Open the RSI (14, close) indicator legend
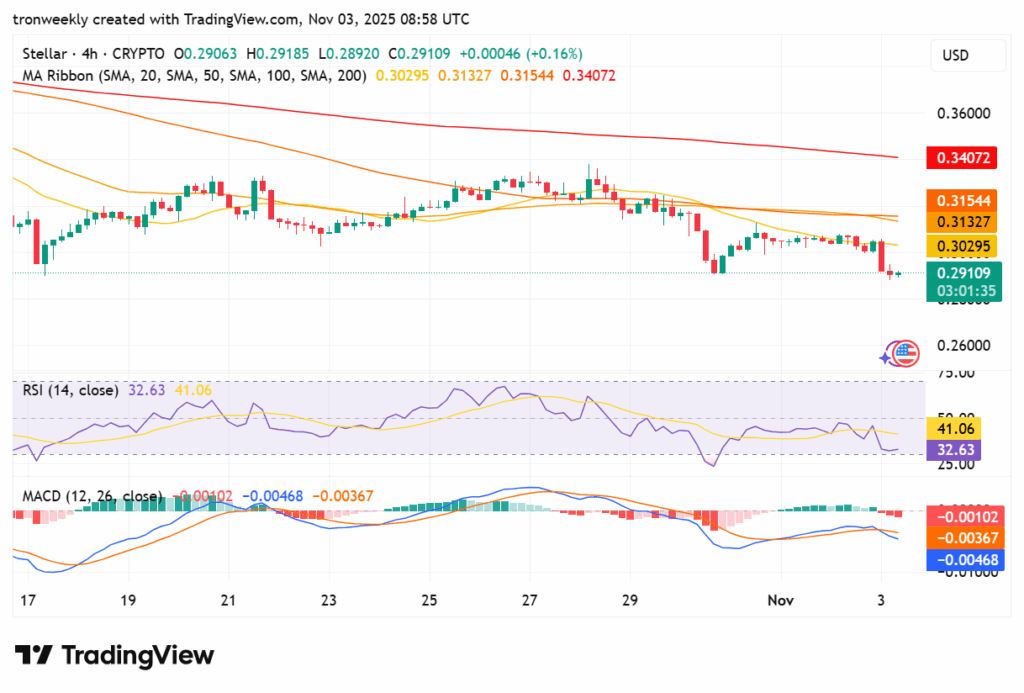This screenshot has height=693, width=1024. [71, 390]
